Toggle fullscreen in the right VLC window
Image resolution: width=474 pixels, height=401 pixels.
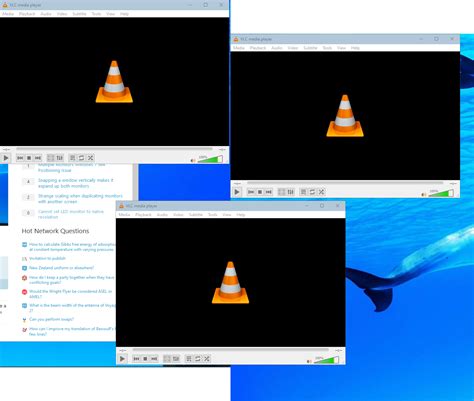click(282, 192)
